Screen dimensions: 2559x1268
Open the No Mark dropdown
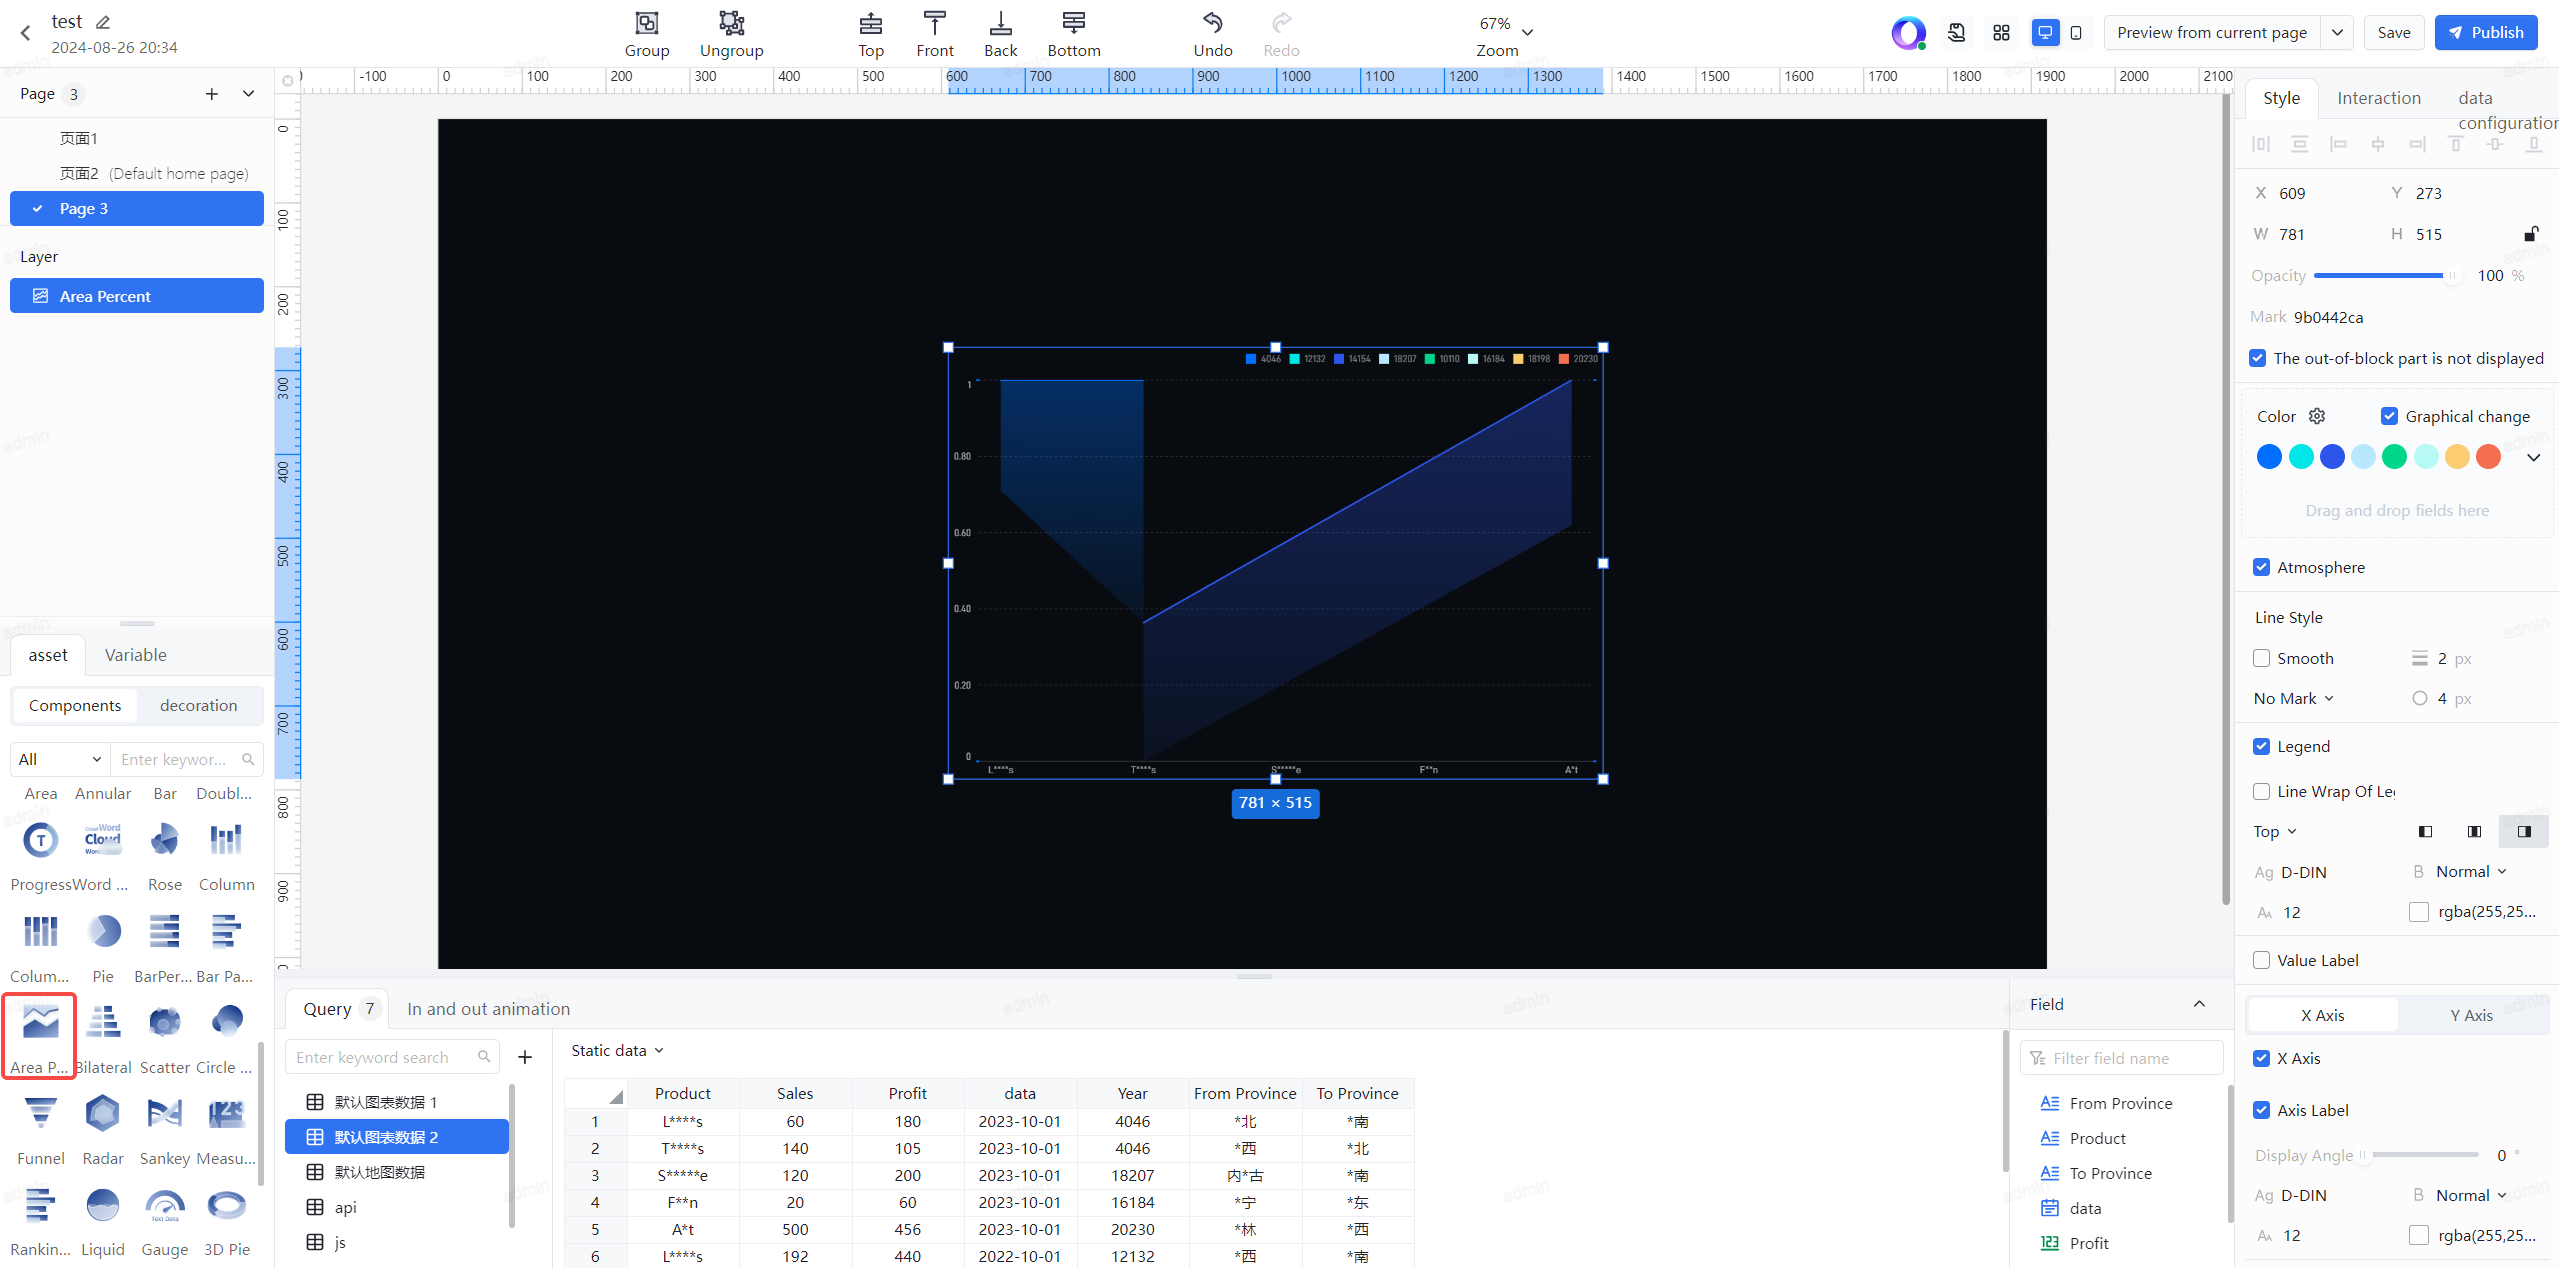2294,698
